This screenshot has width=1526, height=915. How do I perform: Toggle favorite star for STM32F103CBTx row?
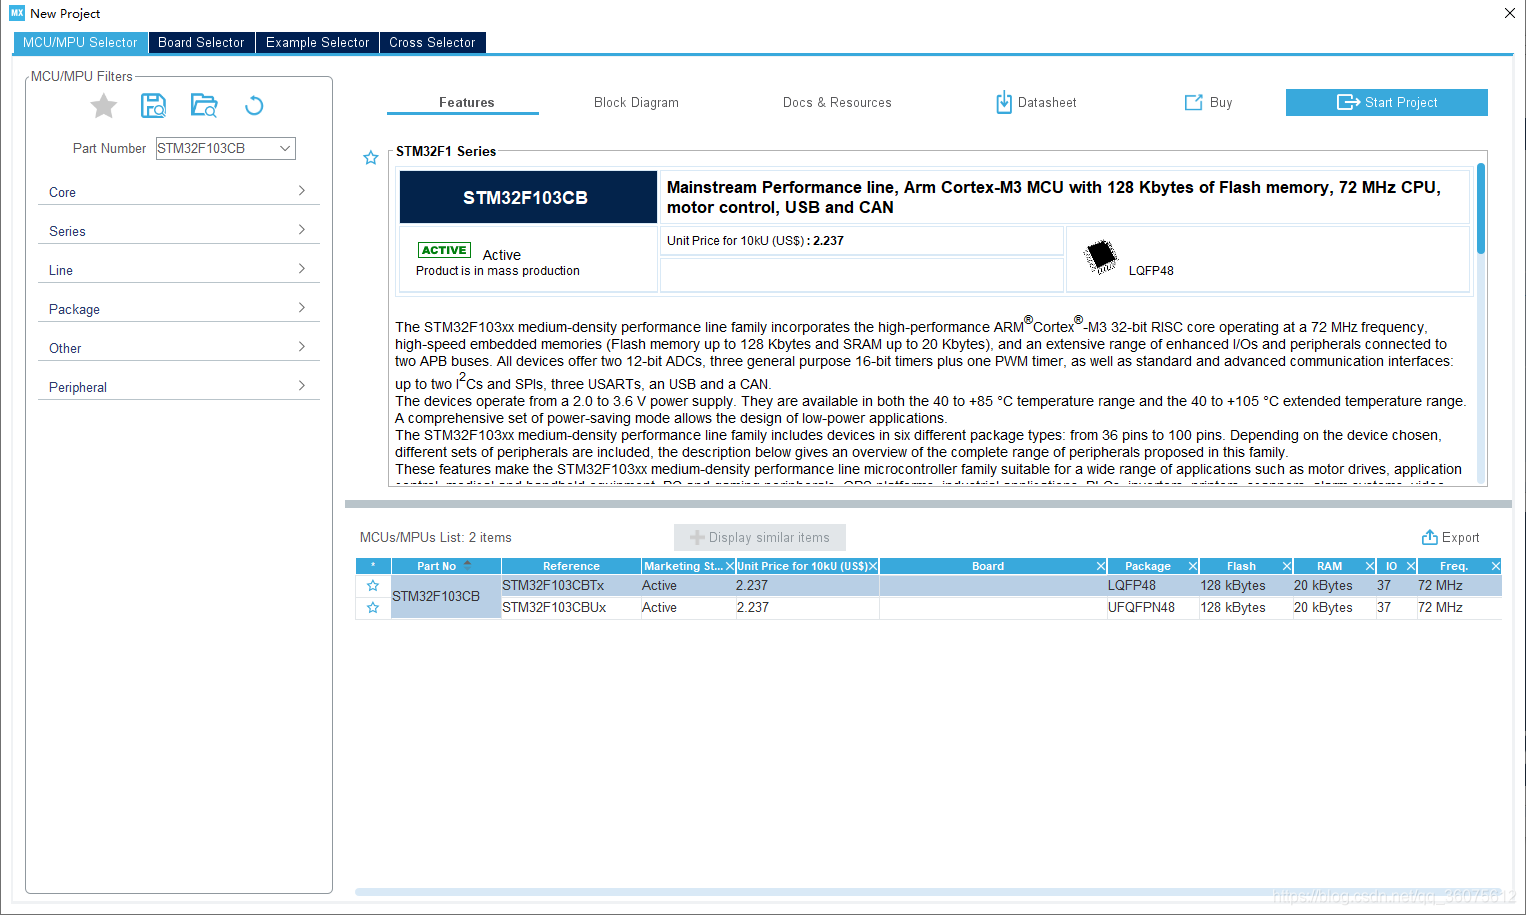tap(373, 586)
